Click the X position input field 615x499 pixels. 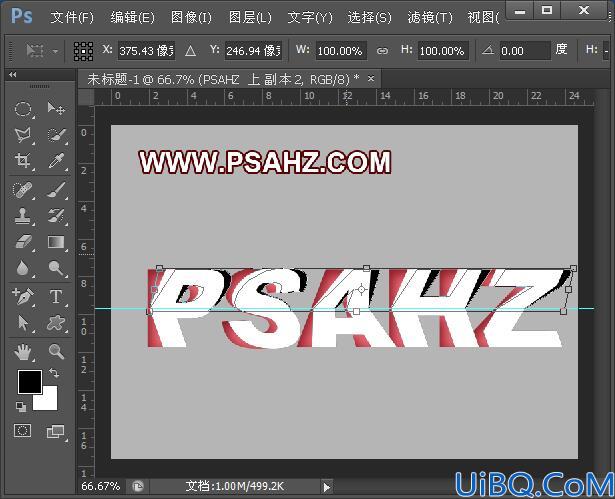point(147,51)
